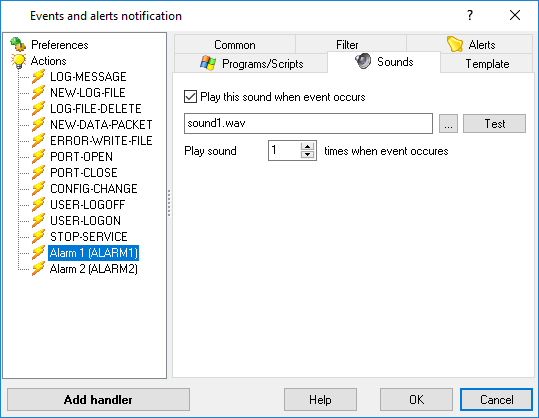Viewport: 539px width, 418px height.
Task: Select the ERROR-WRITE-FILE event
Action: [x=101, y=141]
